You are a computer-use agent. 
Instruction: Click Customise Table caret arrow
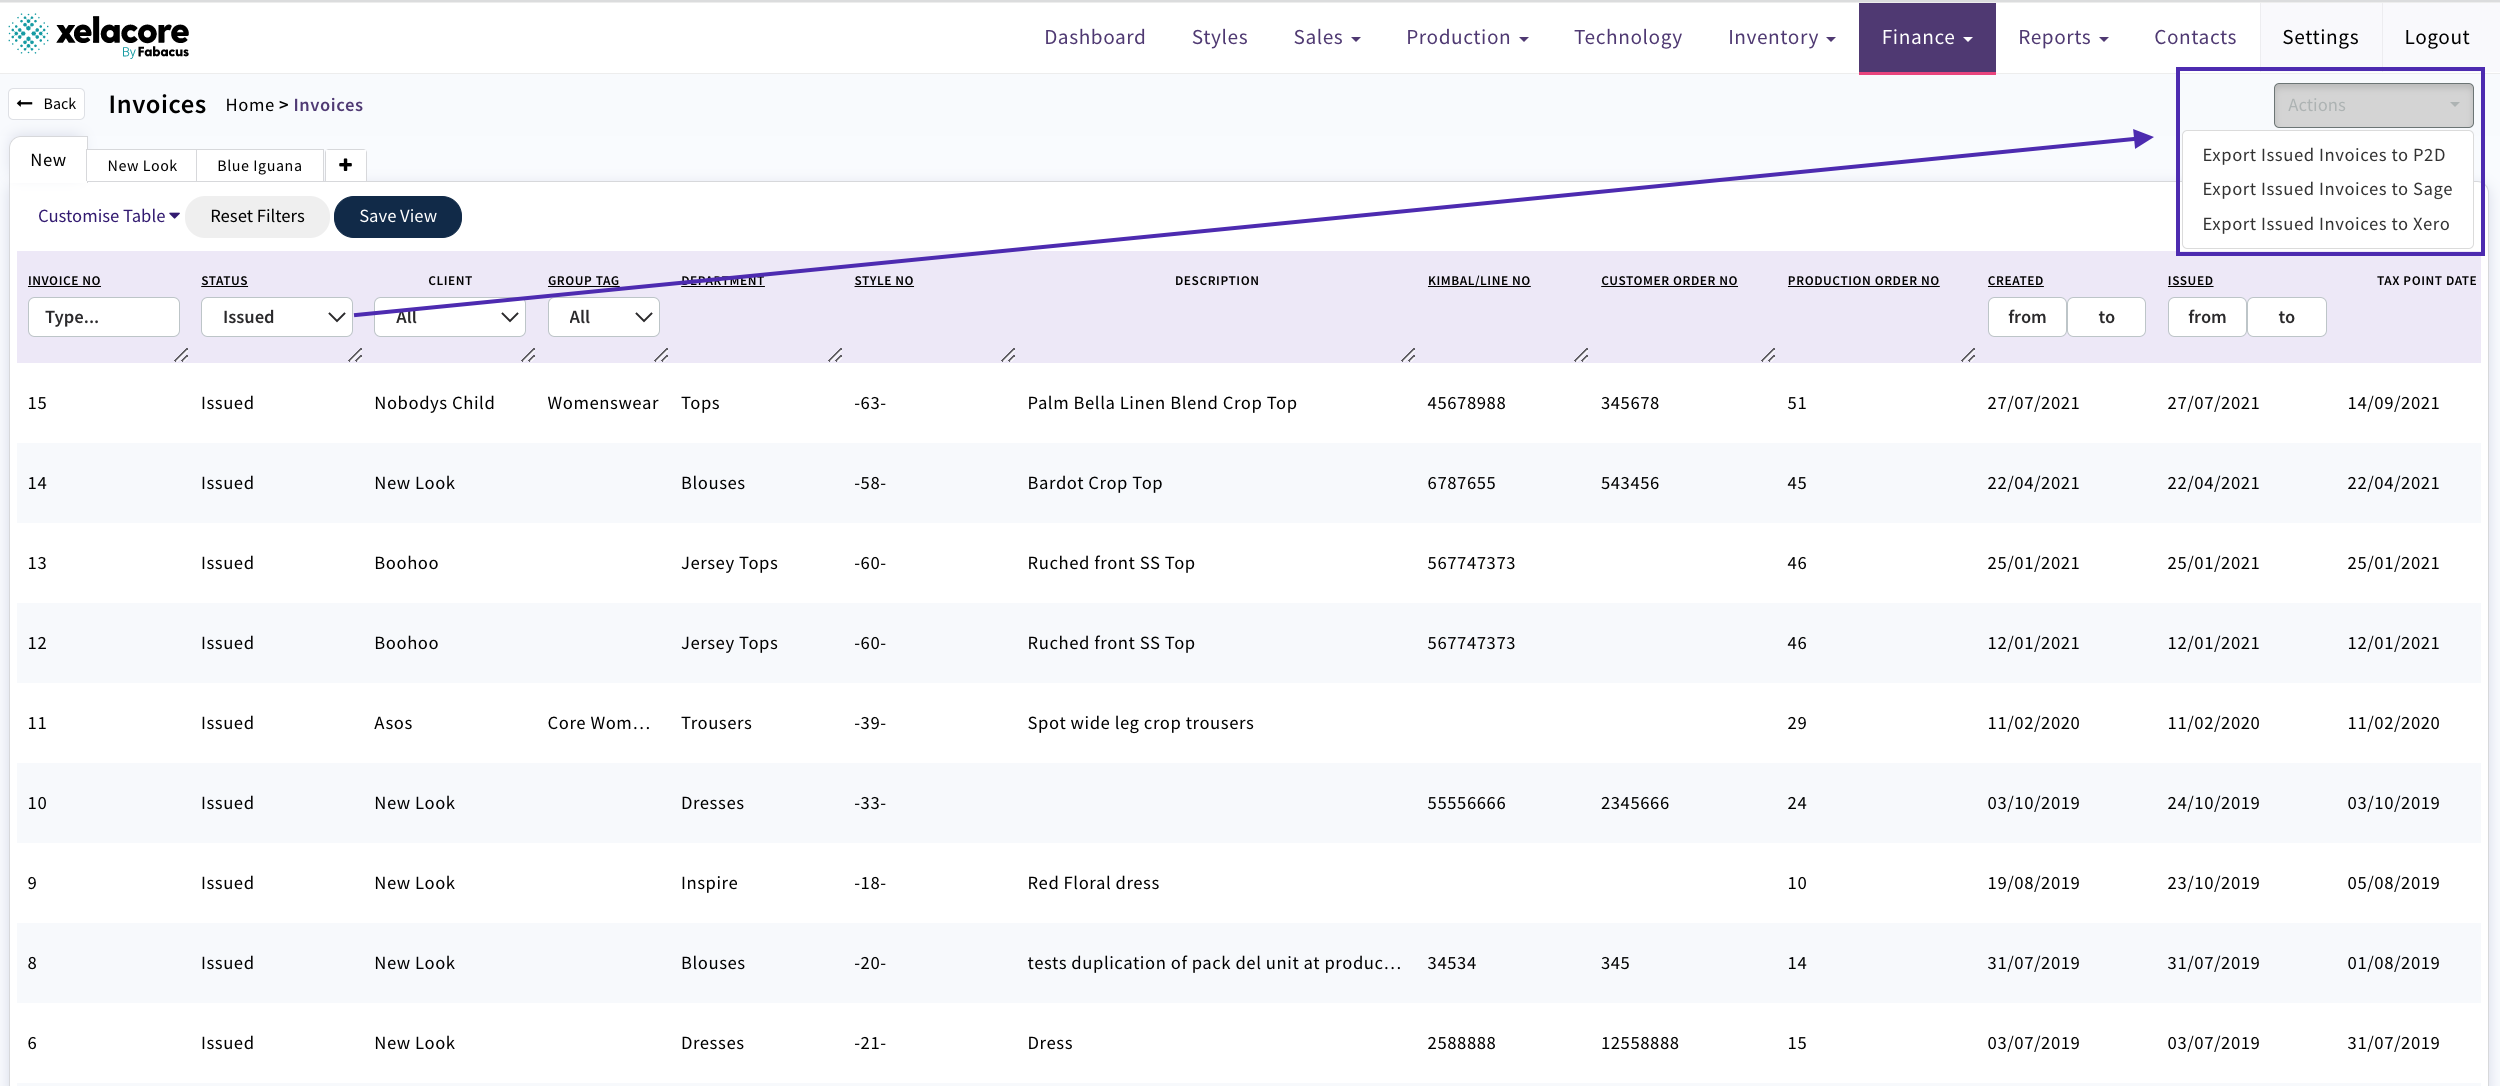click(175, 216)
